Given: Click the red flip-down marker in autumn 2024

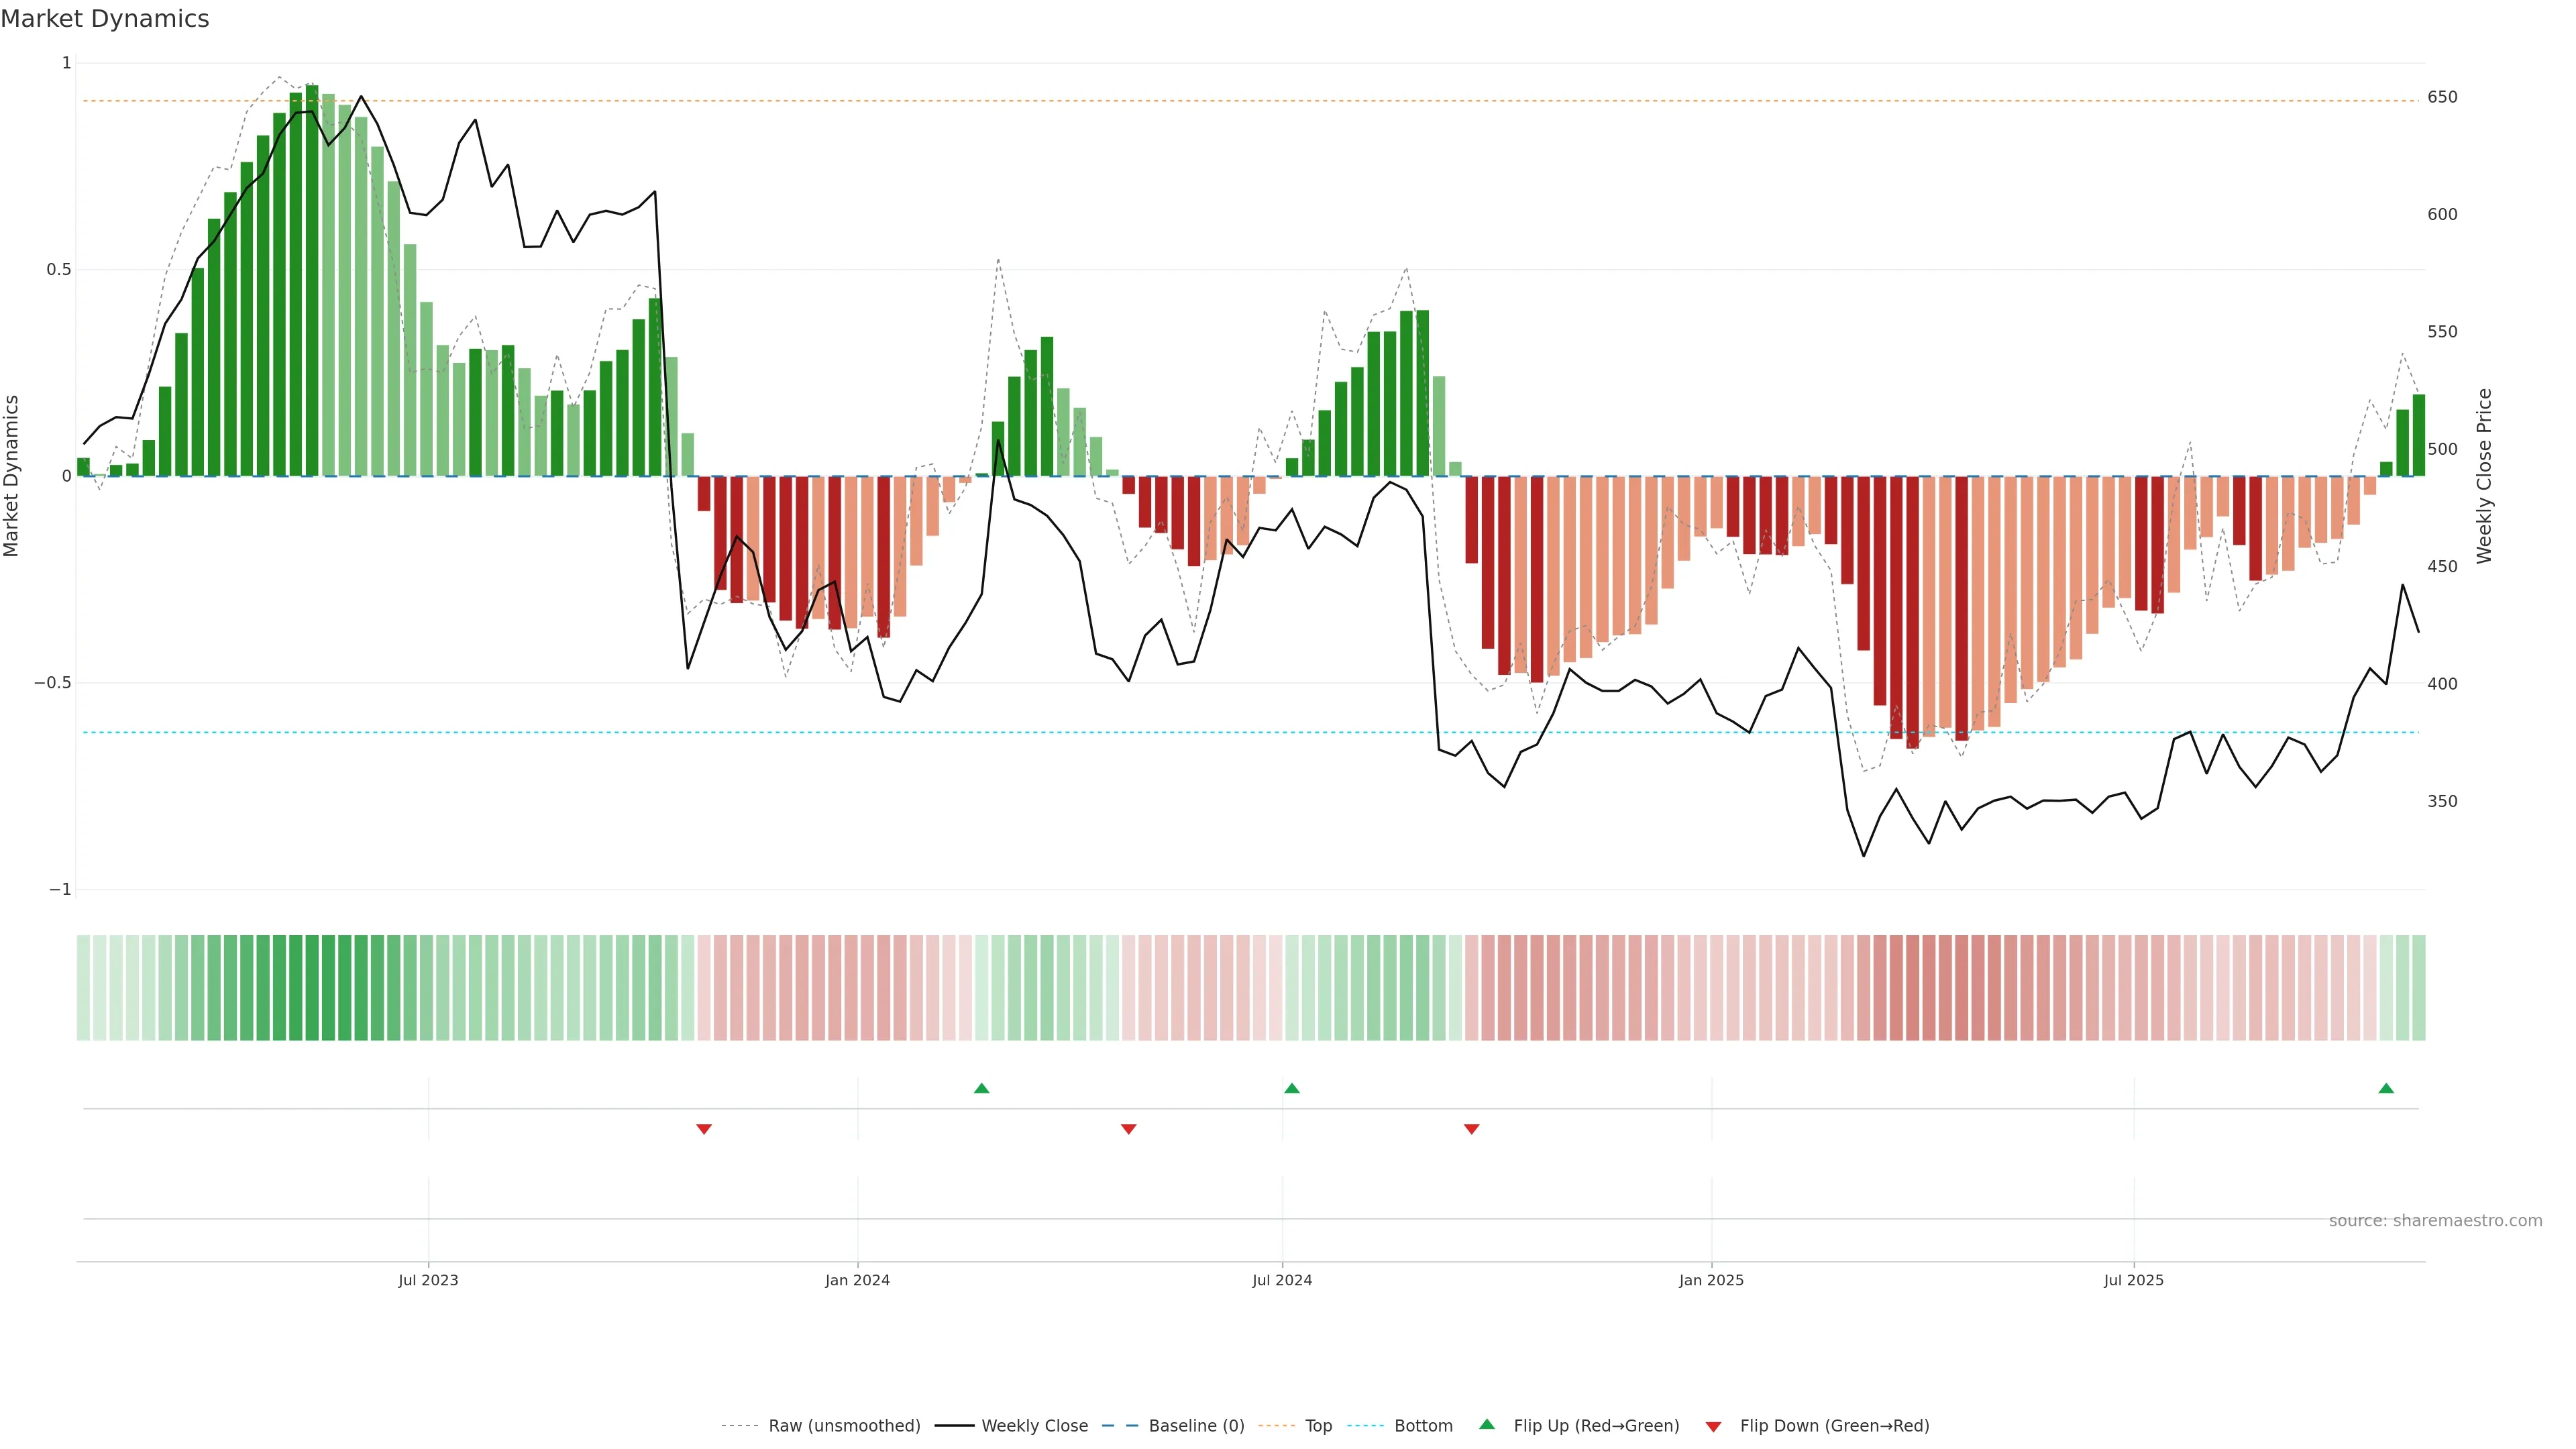Looking at the screenshot, I should (1471, 1129).
